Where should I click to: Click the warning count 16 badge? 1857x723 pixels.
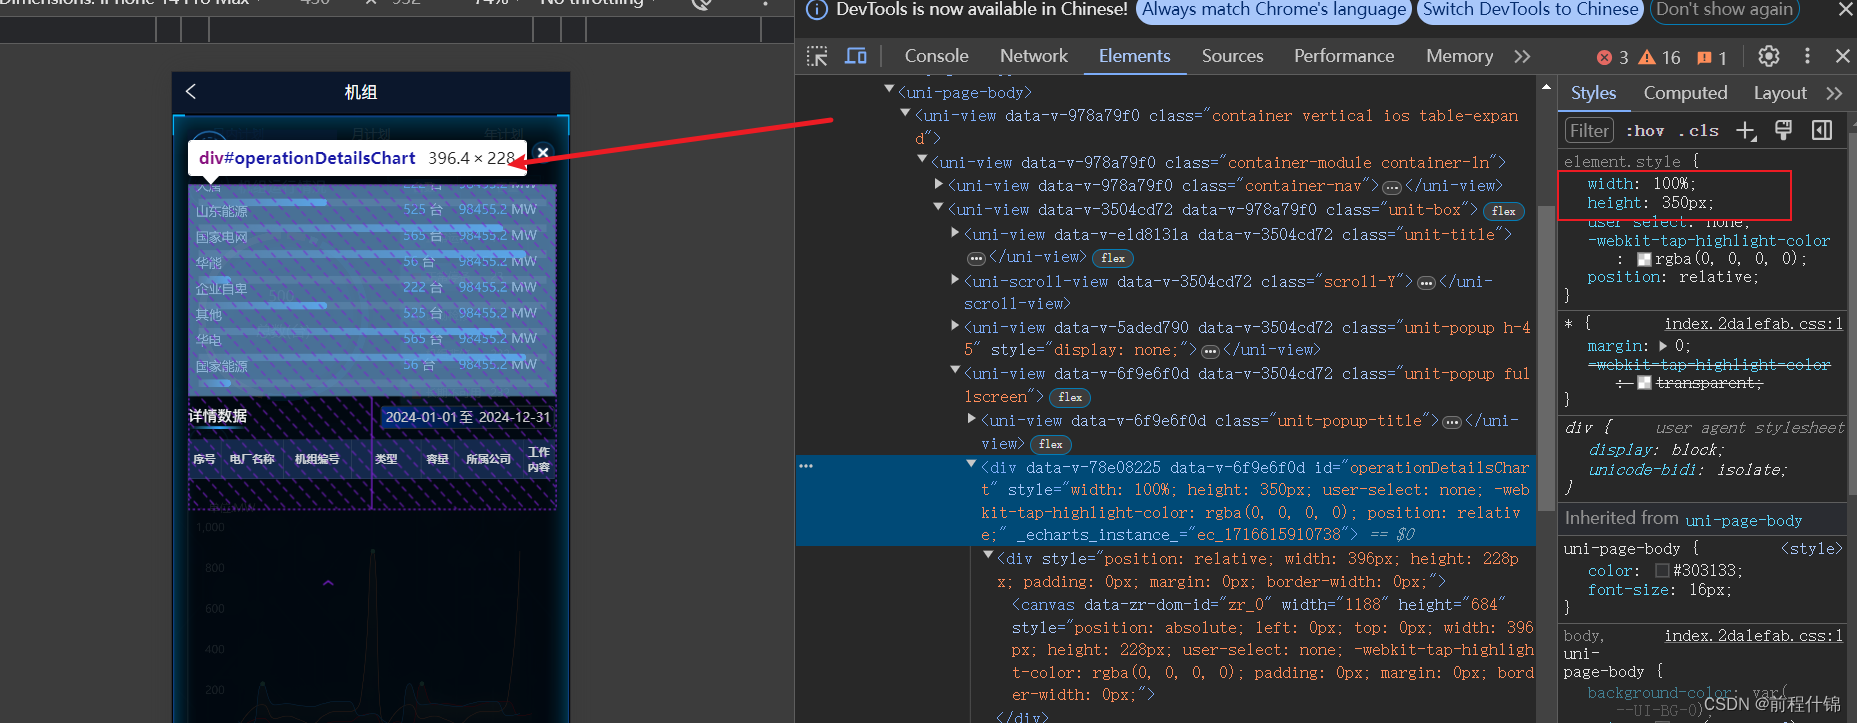coord(1660,57)
